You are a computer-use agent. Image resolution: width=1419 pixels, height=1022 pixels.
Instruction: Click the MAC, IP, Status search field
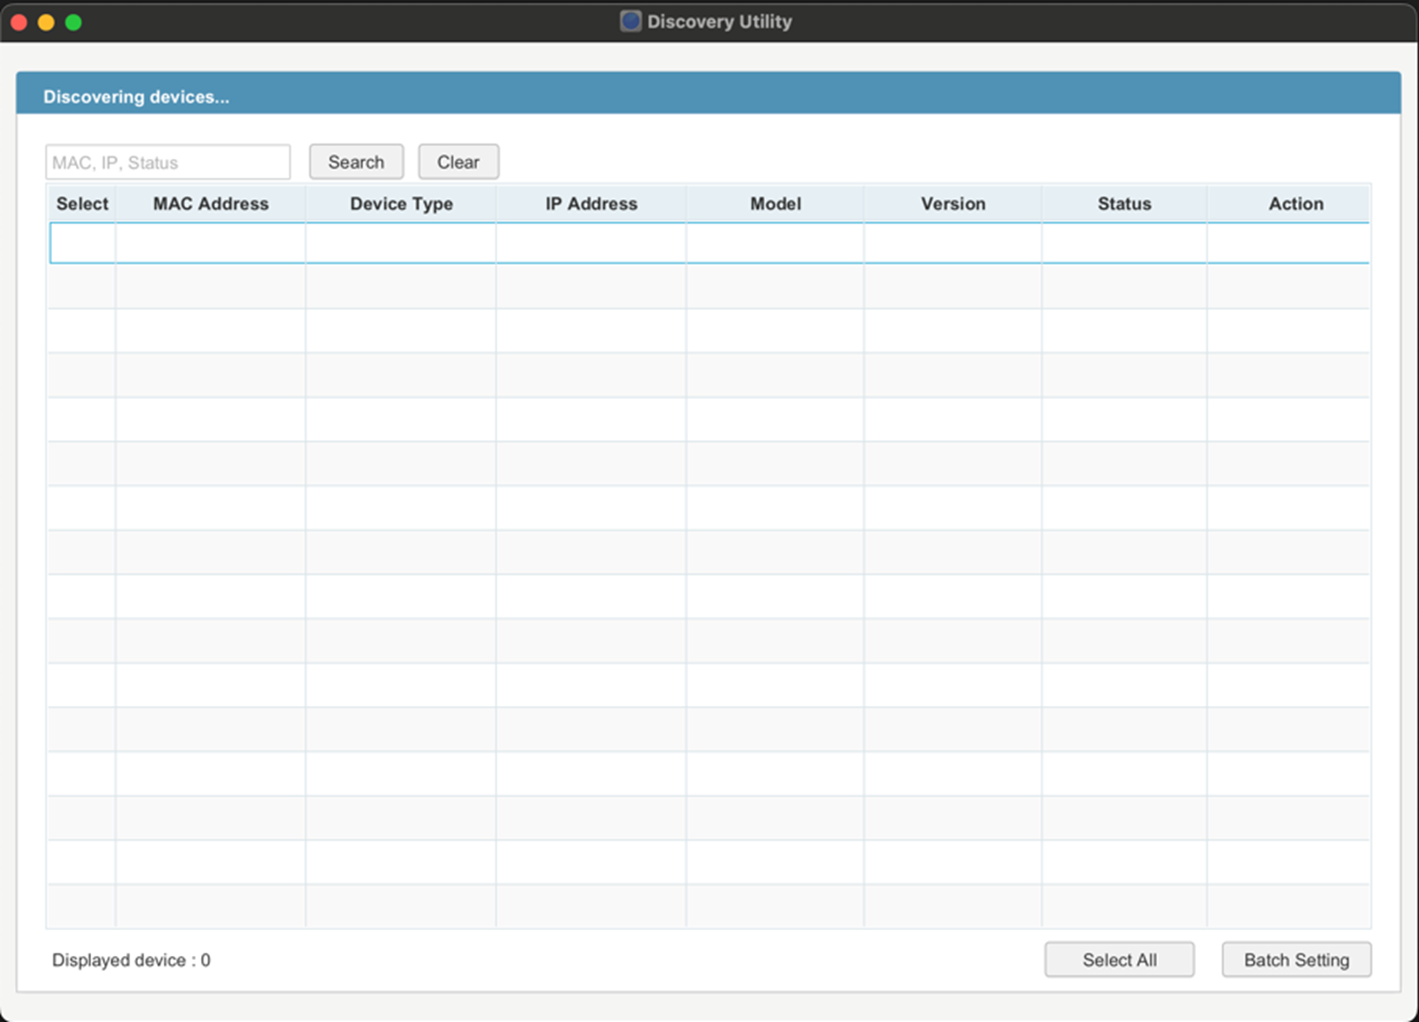[x=167, y=162]
